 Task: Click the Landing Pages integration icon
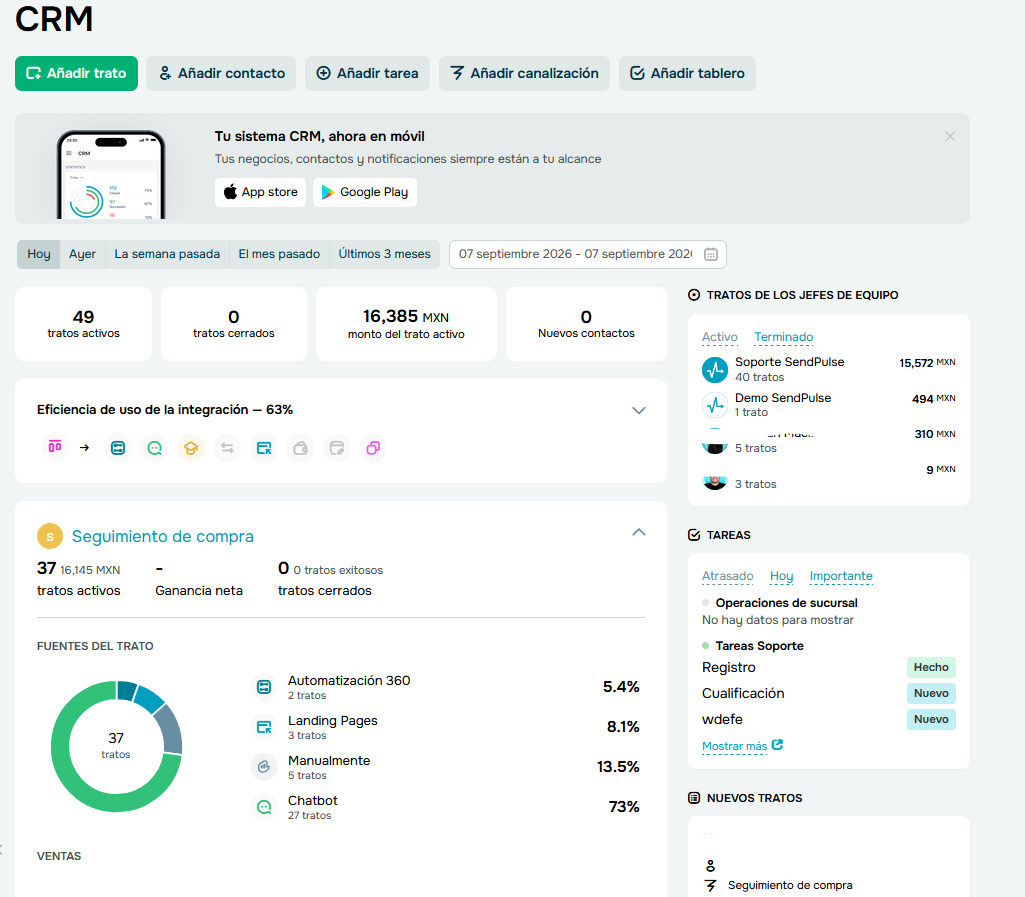coord(264,448)
